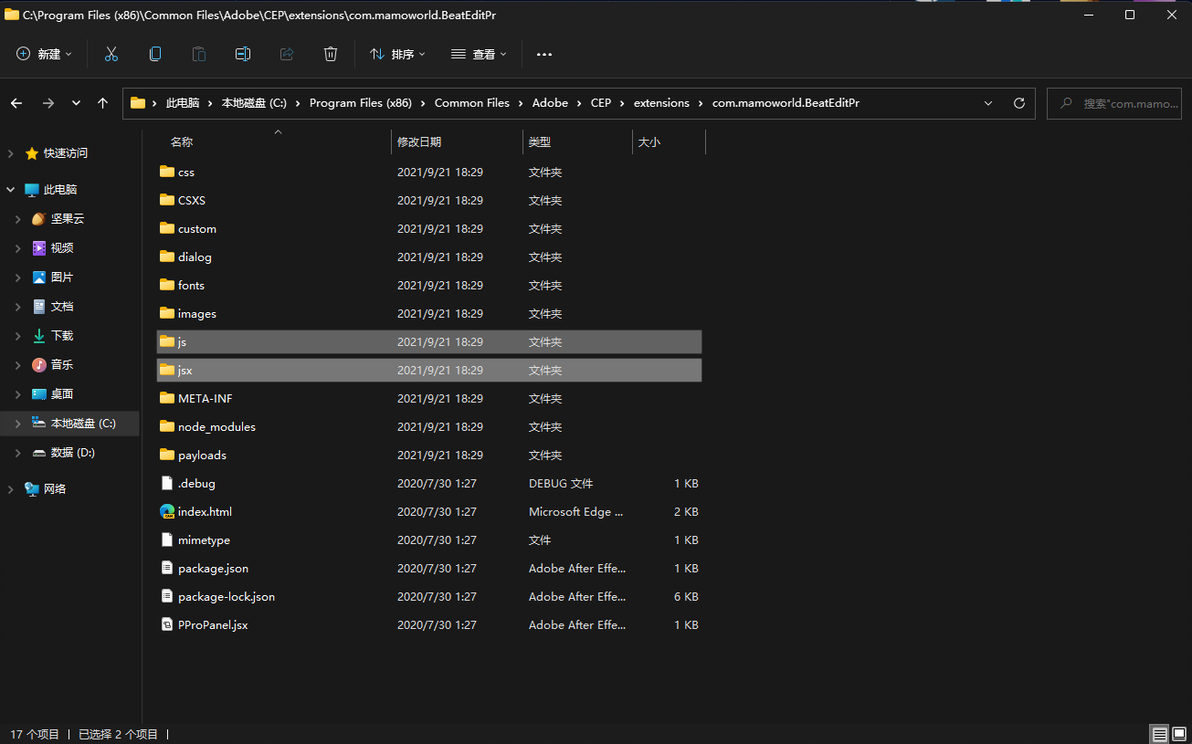Select the META-INF folder row
Viewport: 1192px width, 744px height.
coord(430,398)
